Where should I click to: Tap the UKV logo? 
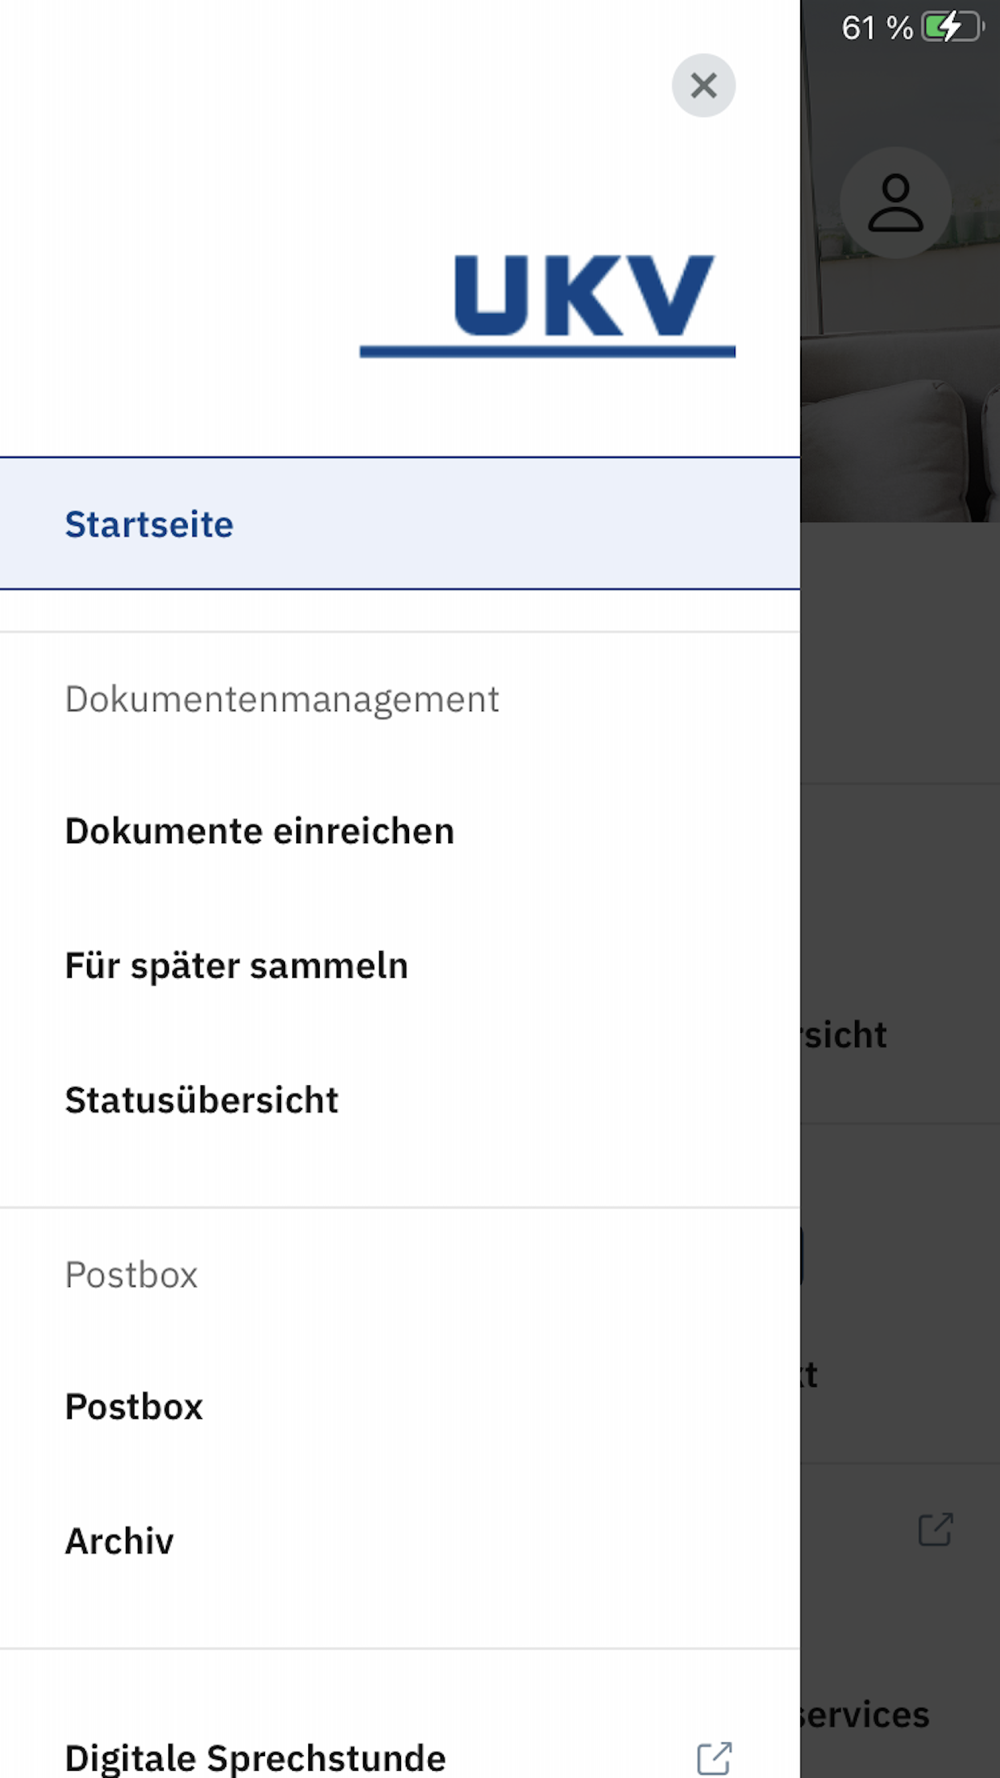tap(547, 305)
